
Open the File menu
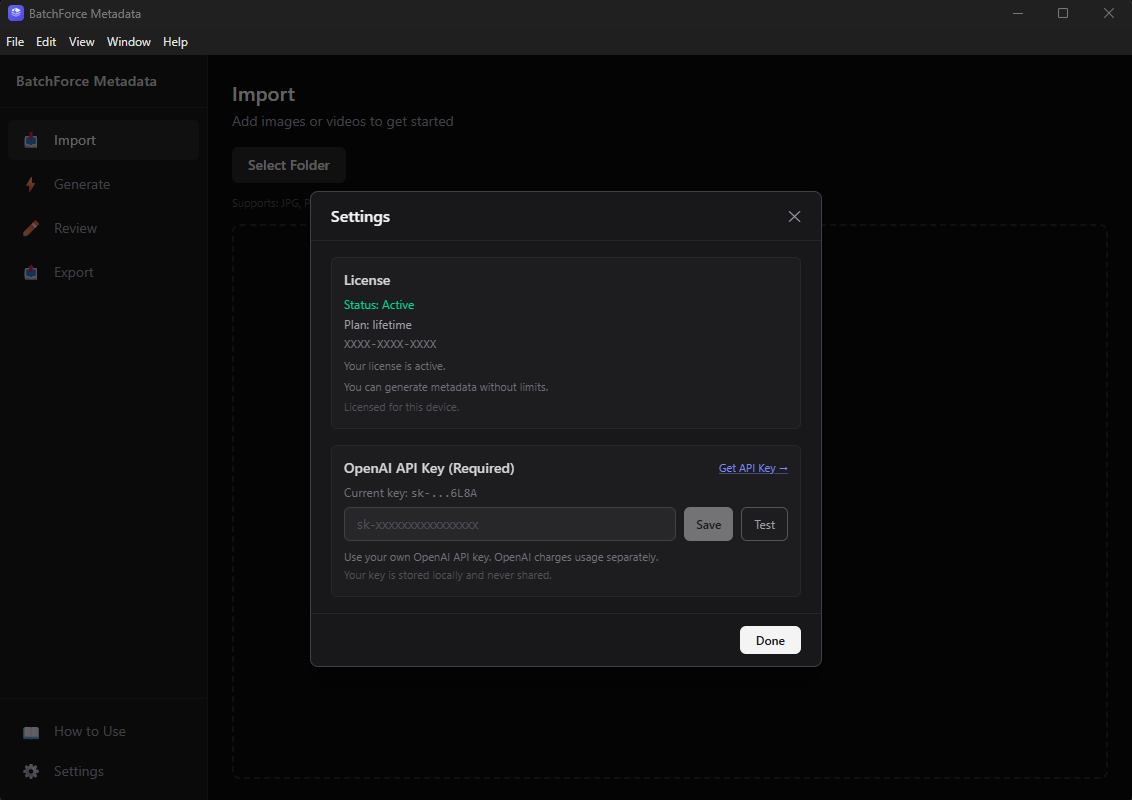[15, 42]
